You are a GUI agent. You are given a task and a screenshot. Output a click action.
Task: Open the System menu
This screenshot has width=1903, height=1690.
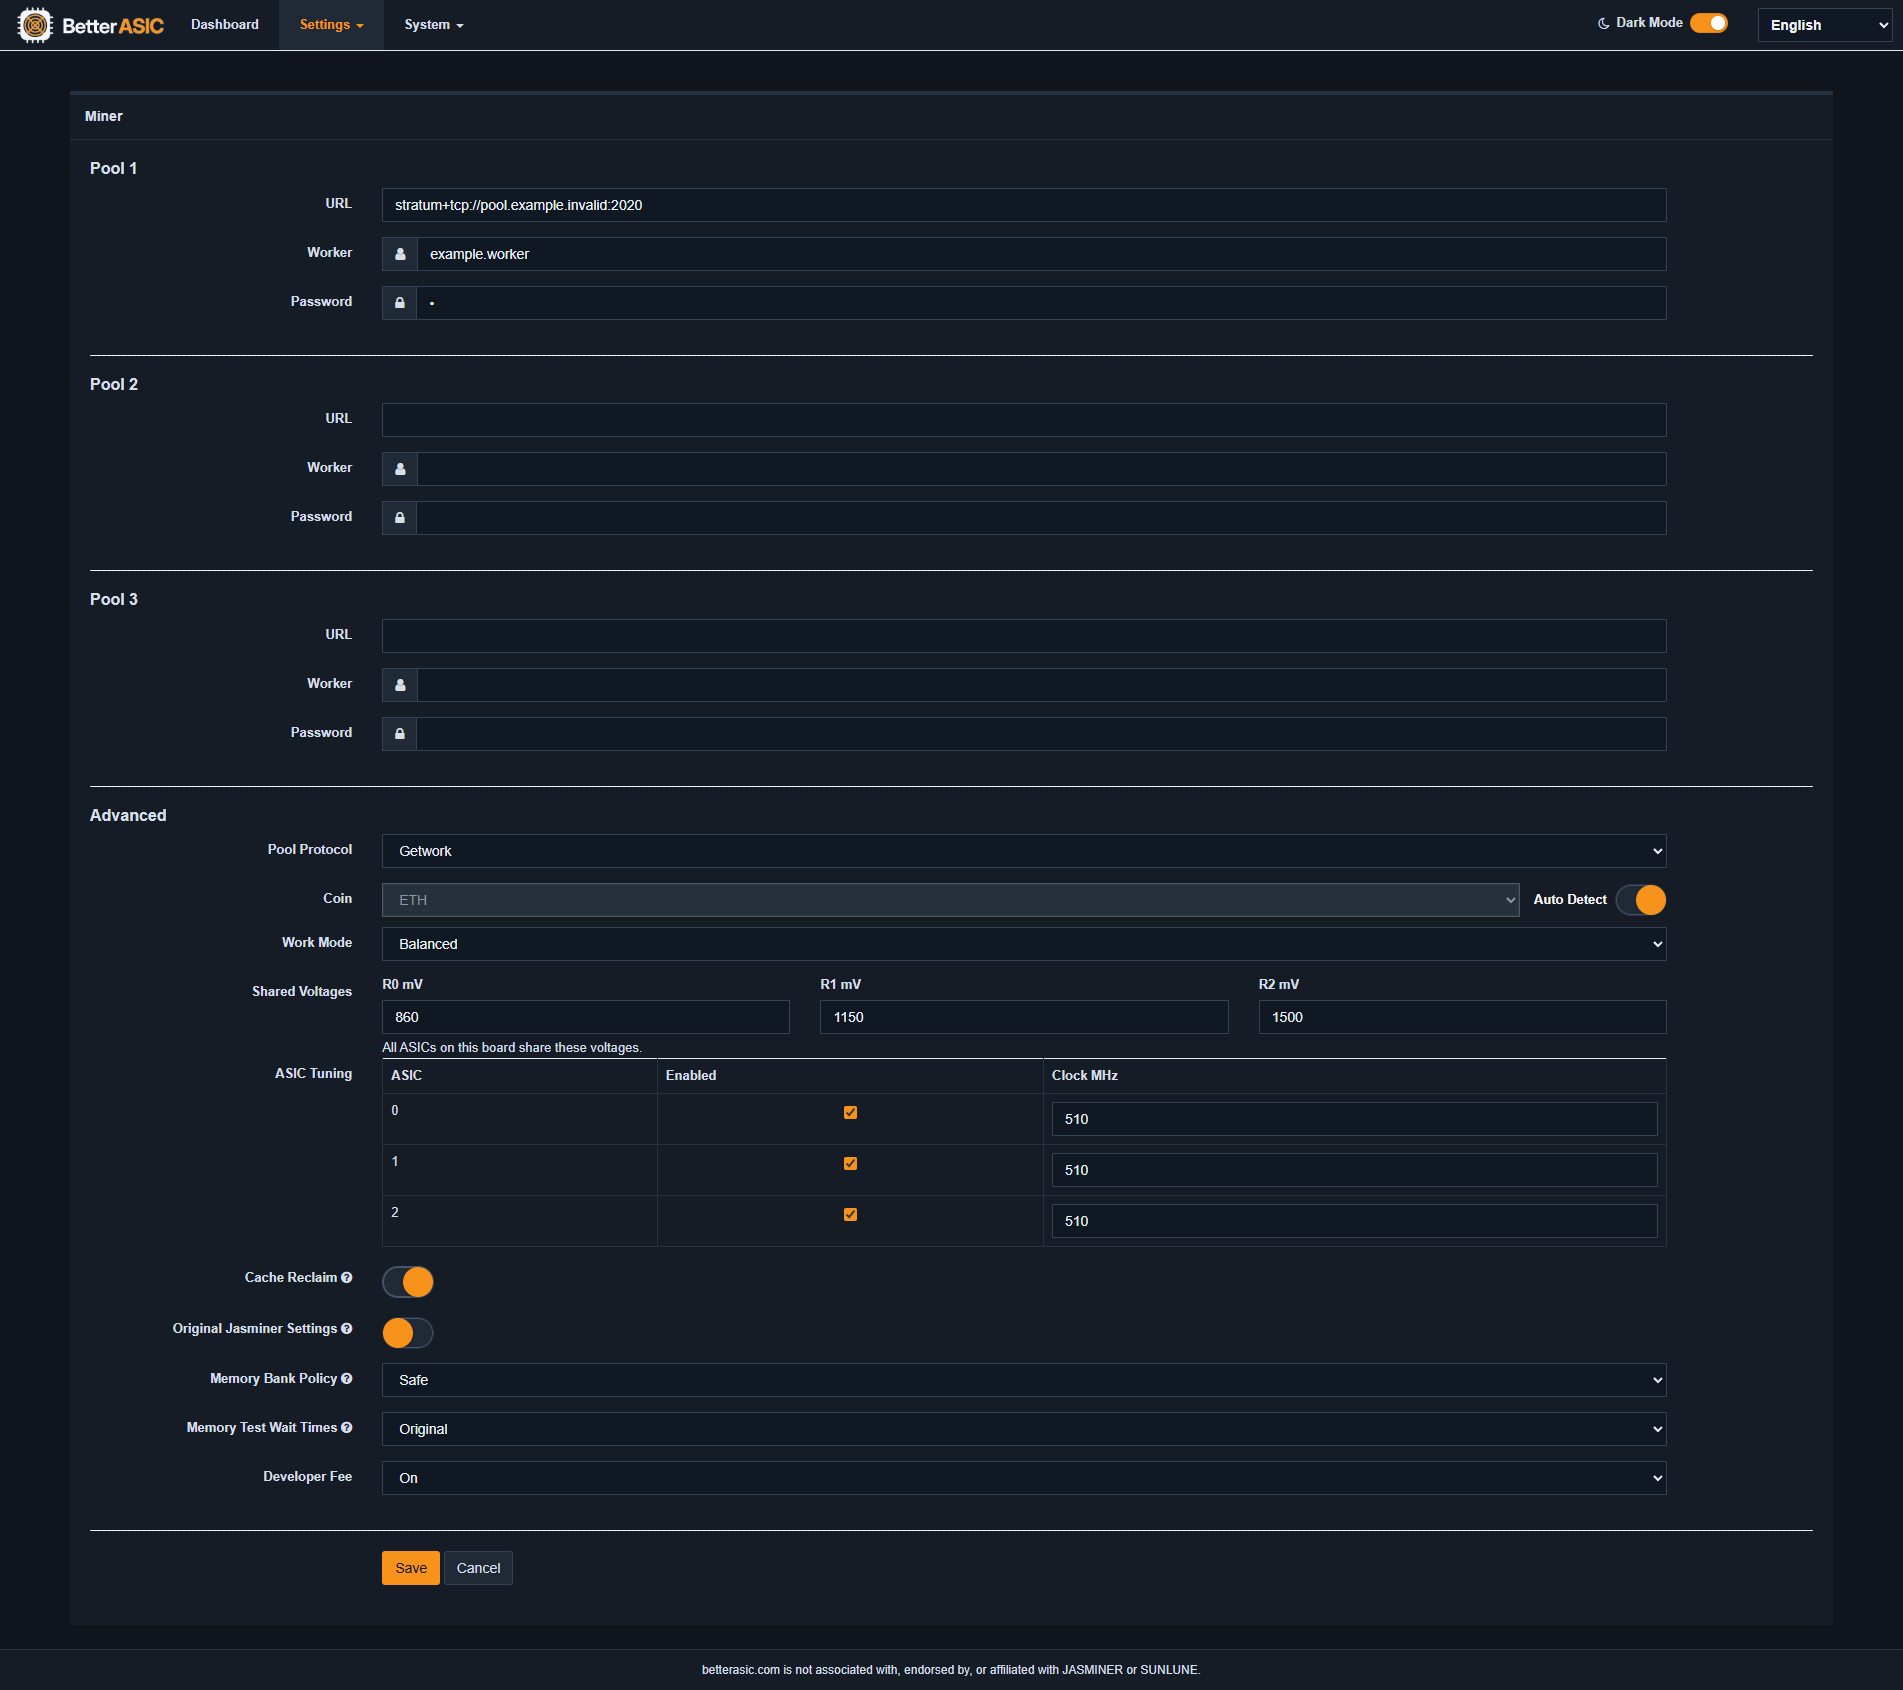pos(434,24)
